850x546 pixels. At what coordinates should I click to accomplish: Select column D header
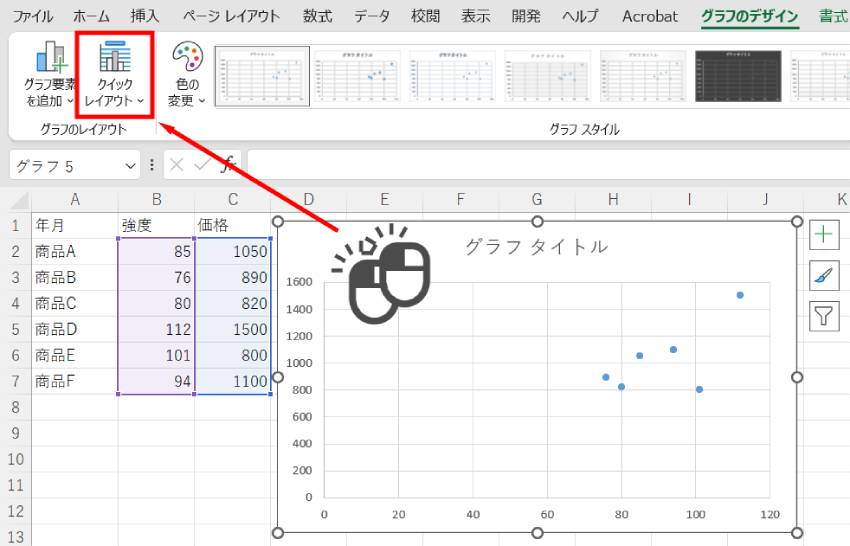pos(308,200)
